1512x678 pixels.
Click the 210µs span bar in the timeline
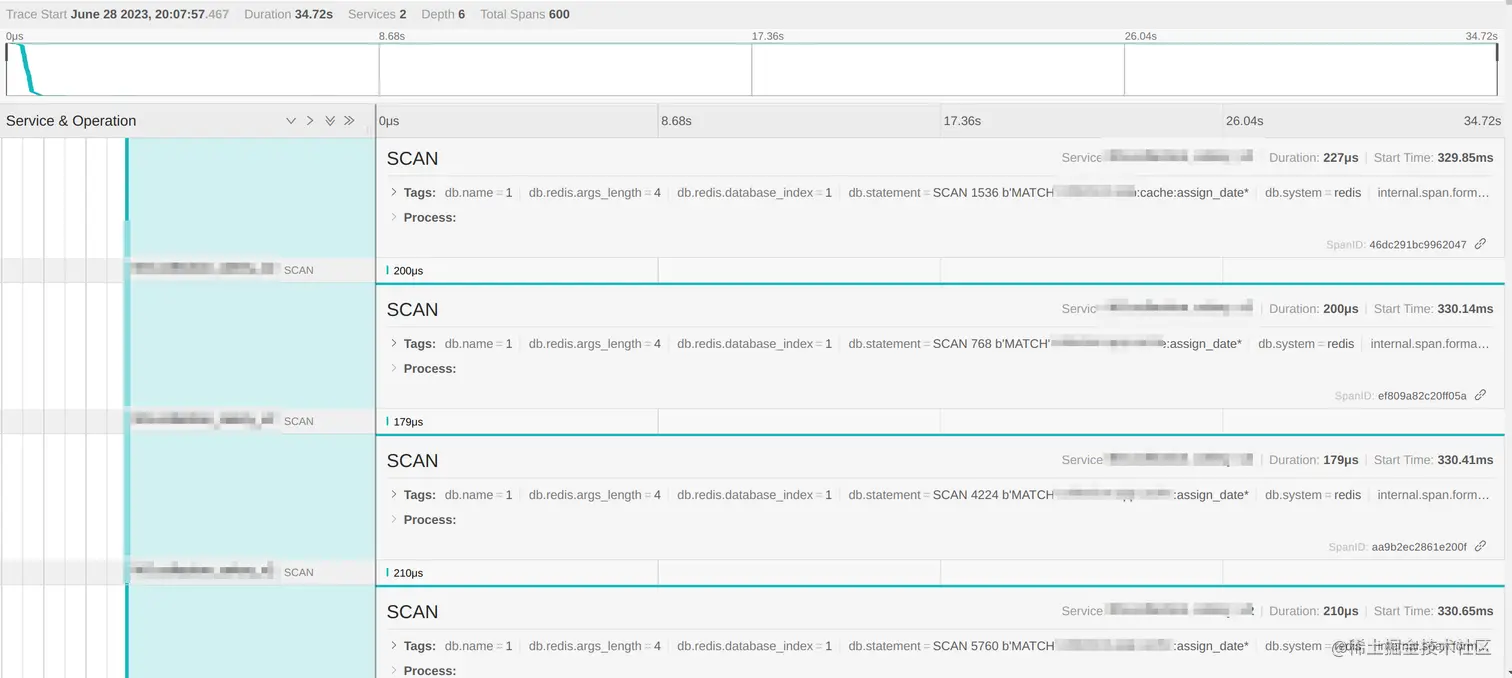(388, 572)
